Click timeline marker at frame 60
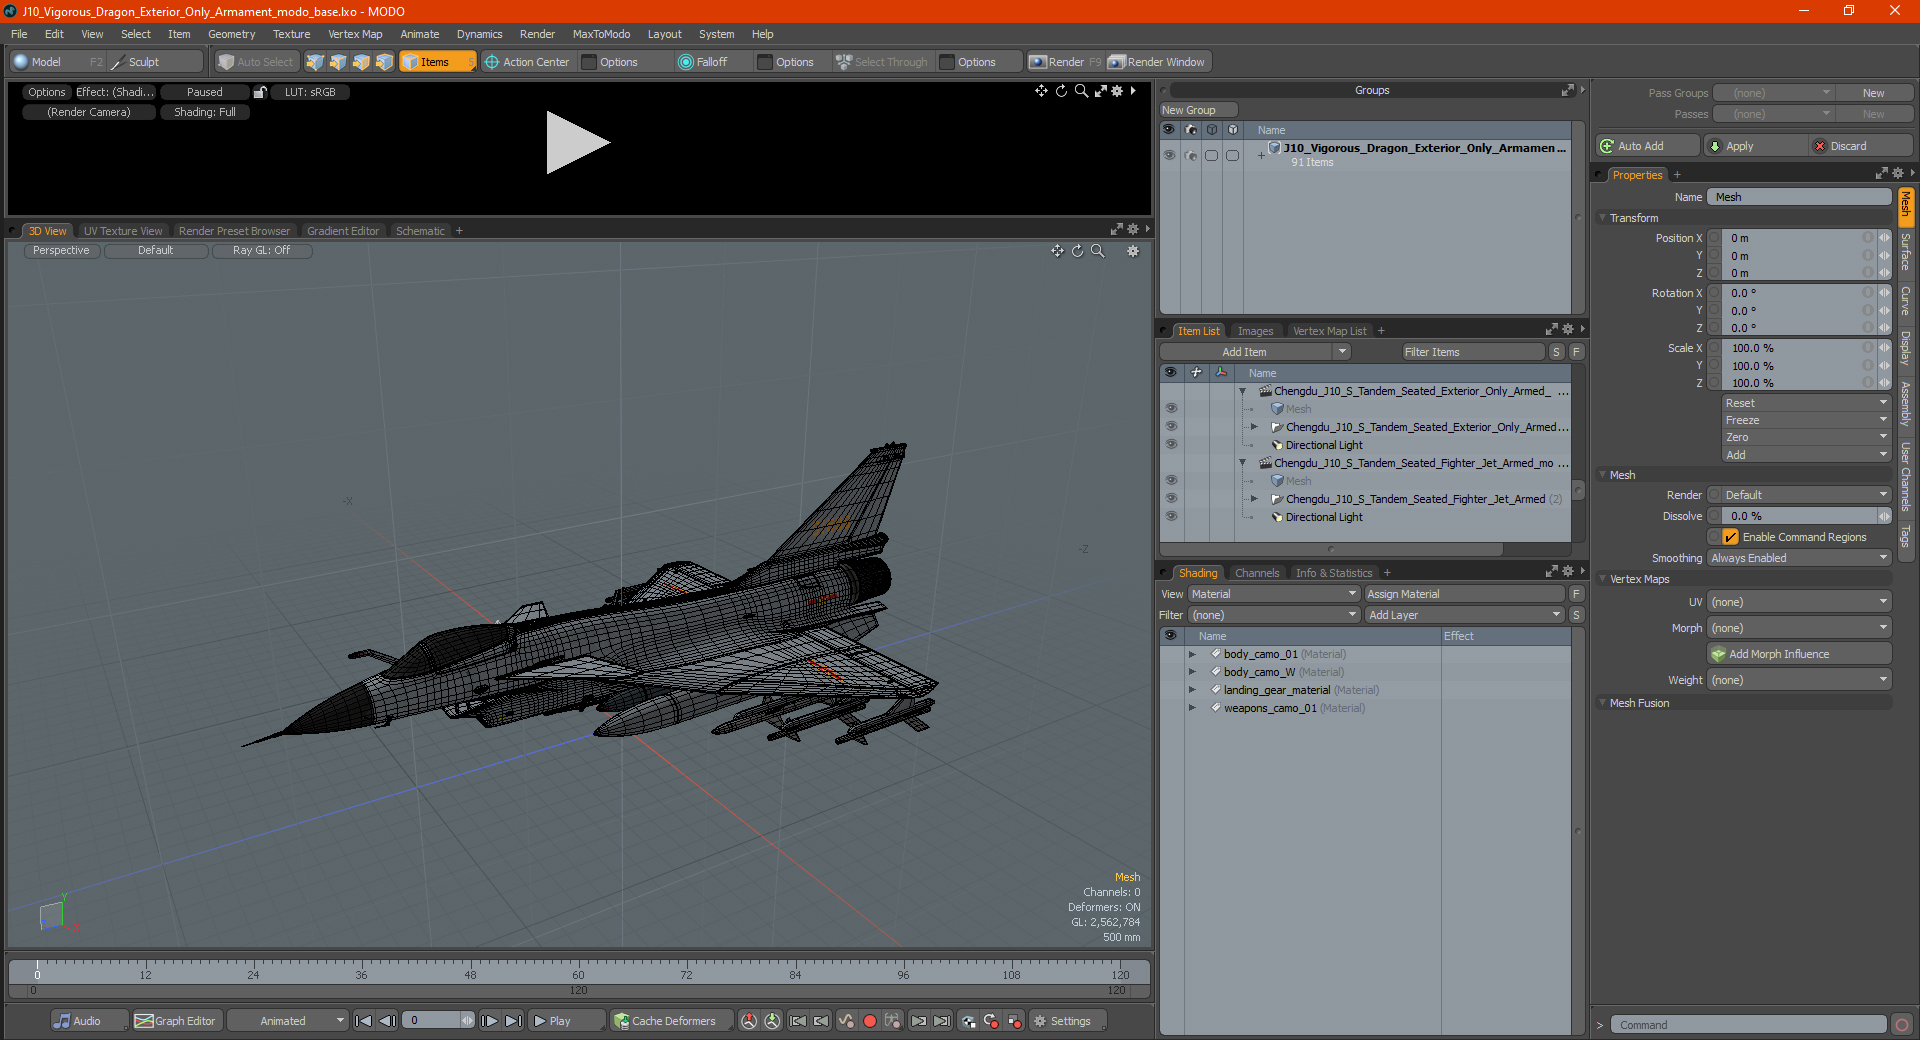Viewport: 1920px width, 1040px height. [x=578, y=975]
